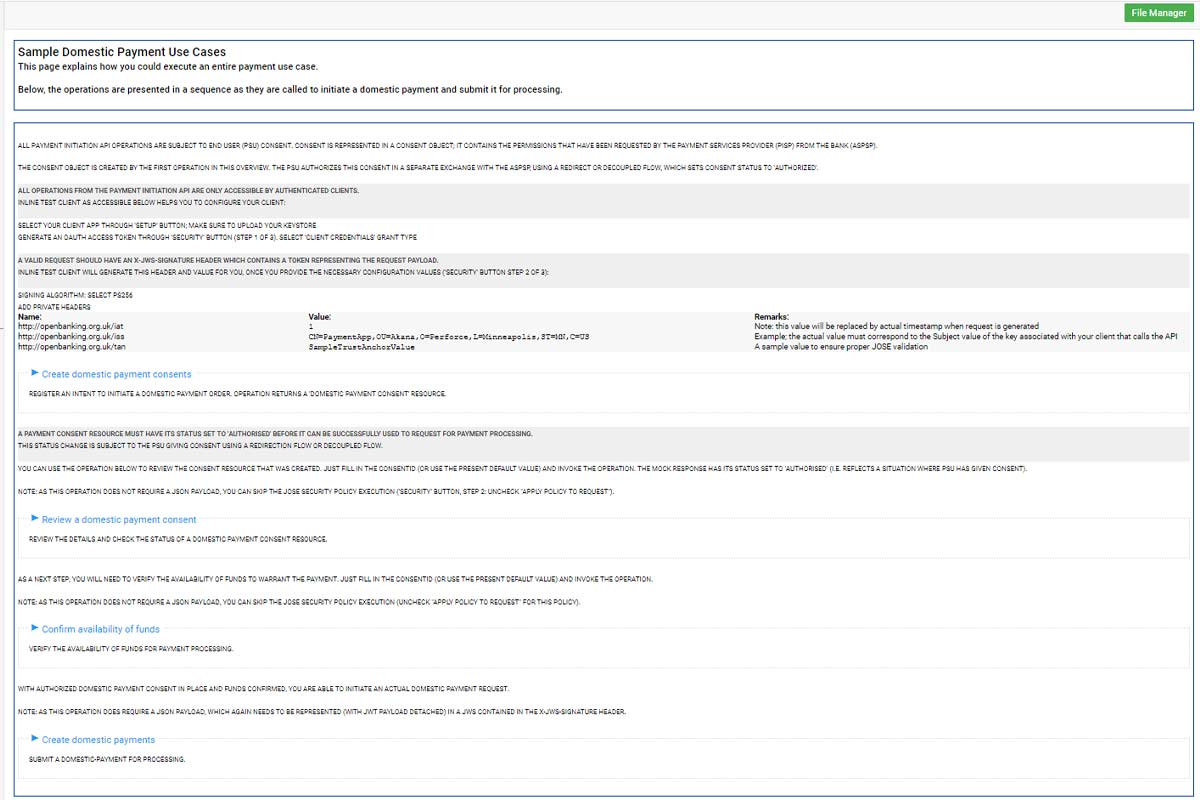Viewport: 1200px width, 800px height.
Task: Select the text 'Submit a domestic-payment for processing'
Action: pyautogui.click(x=107, y=759)
